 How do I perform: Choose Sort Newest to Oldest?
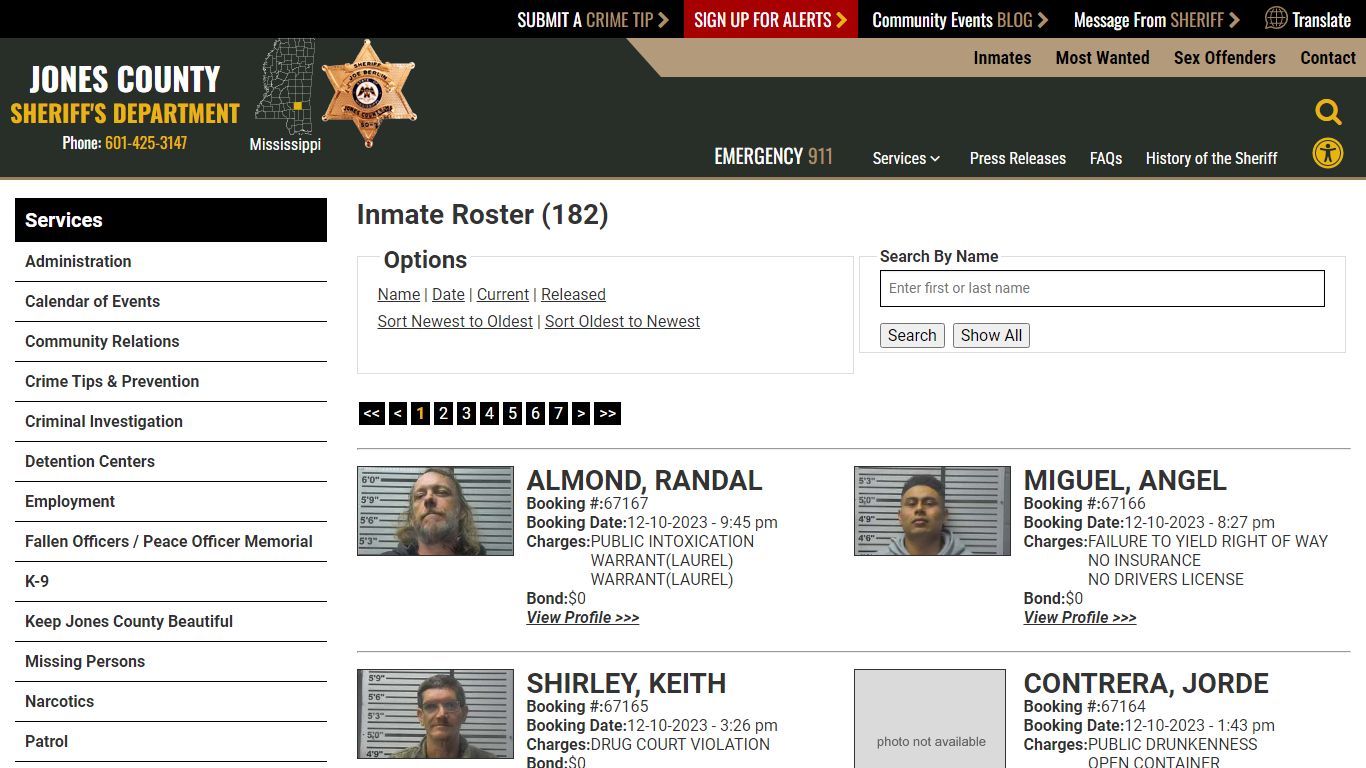pyautogui.click(x=455, y=321)
